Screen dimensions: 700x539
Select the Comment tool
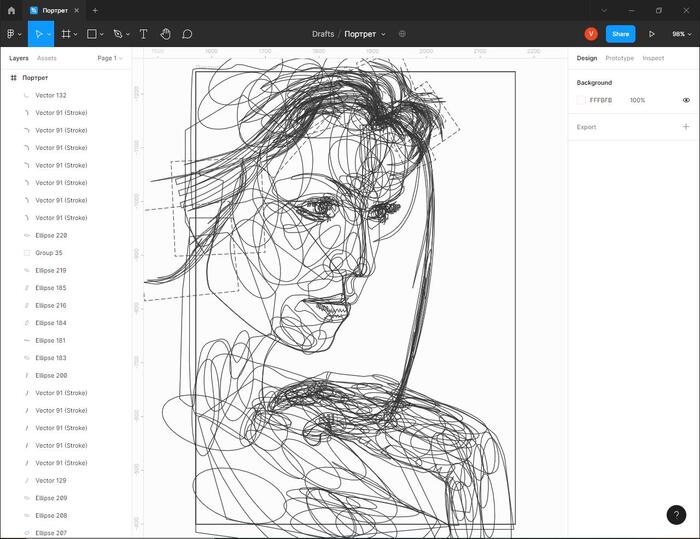click(187, 34)
